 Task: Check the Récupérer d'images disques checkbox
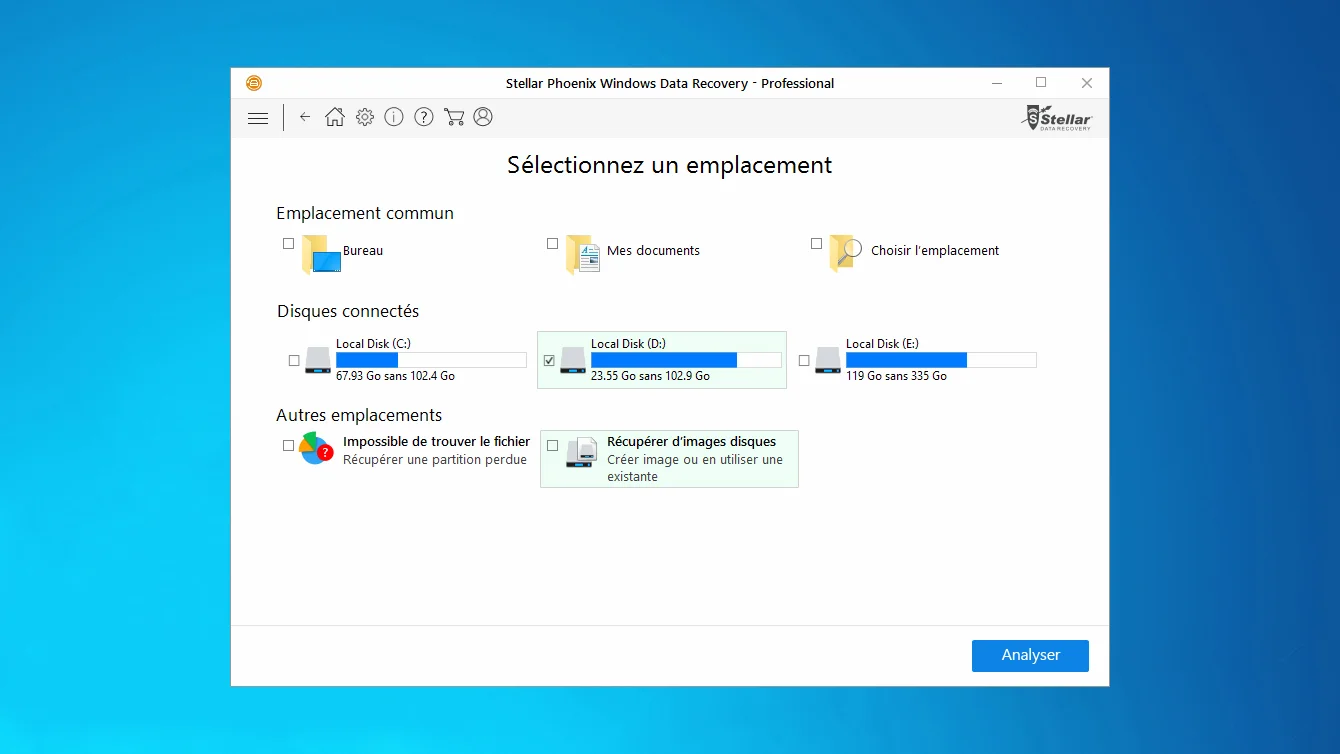552,446
